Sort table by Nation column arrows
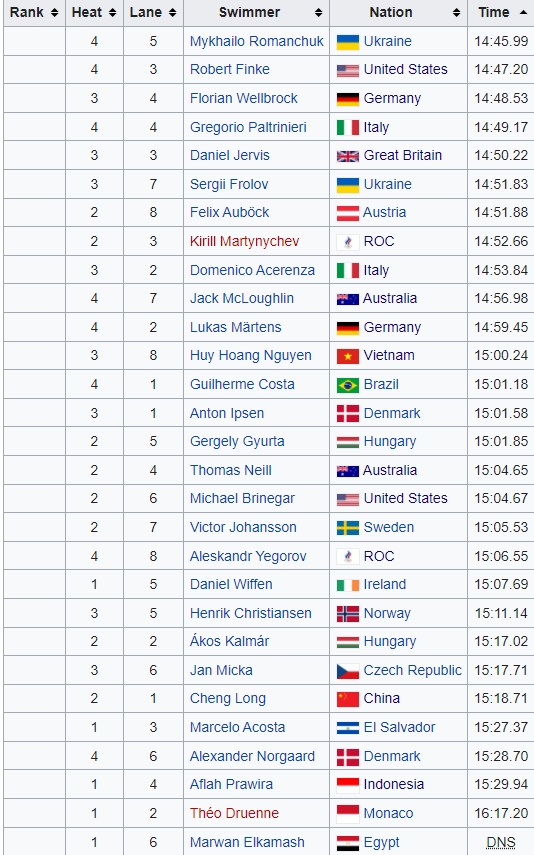Viewport: 534px width, 855px height. coord(457,13)
